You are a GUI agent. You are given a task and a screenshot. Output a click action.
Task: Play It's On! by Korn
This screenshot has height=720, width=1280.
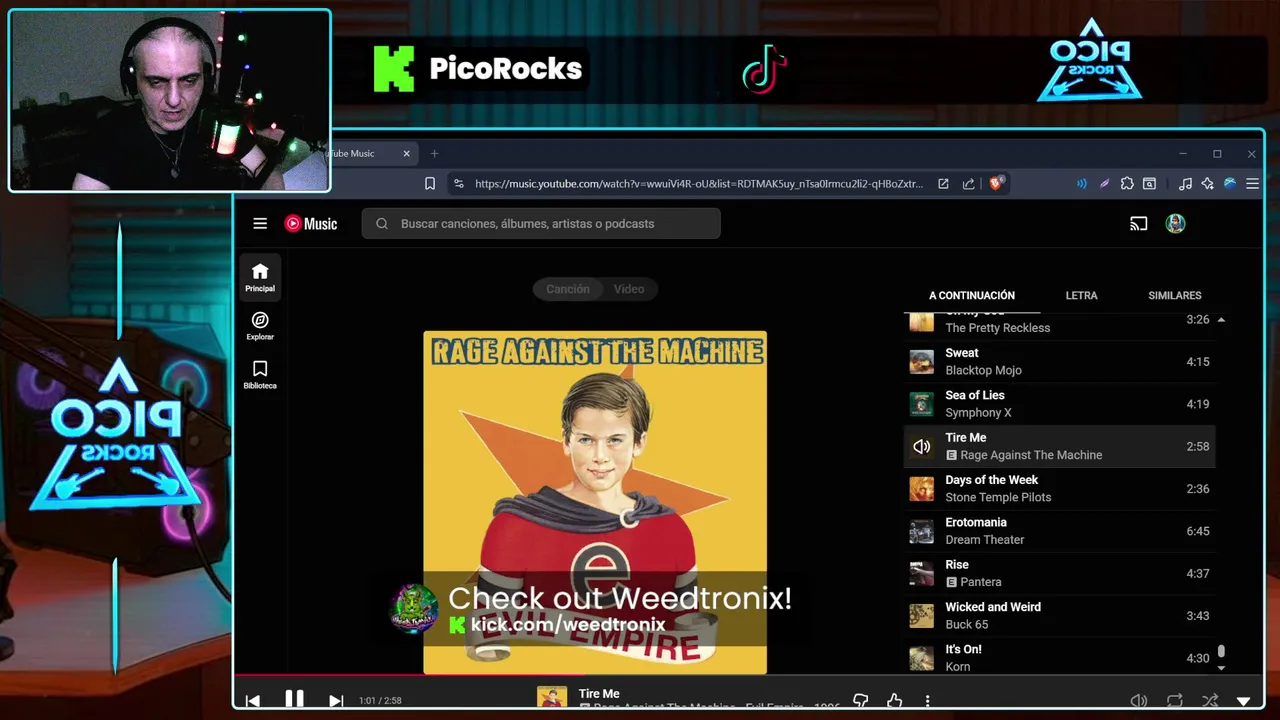tap(1060, 656)
